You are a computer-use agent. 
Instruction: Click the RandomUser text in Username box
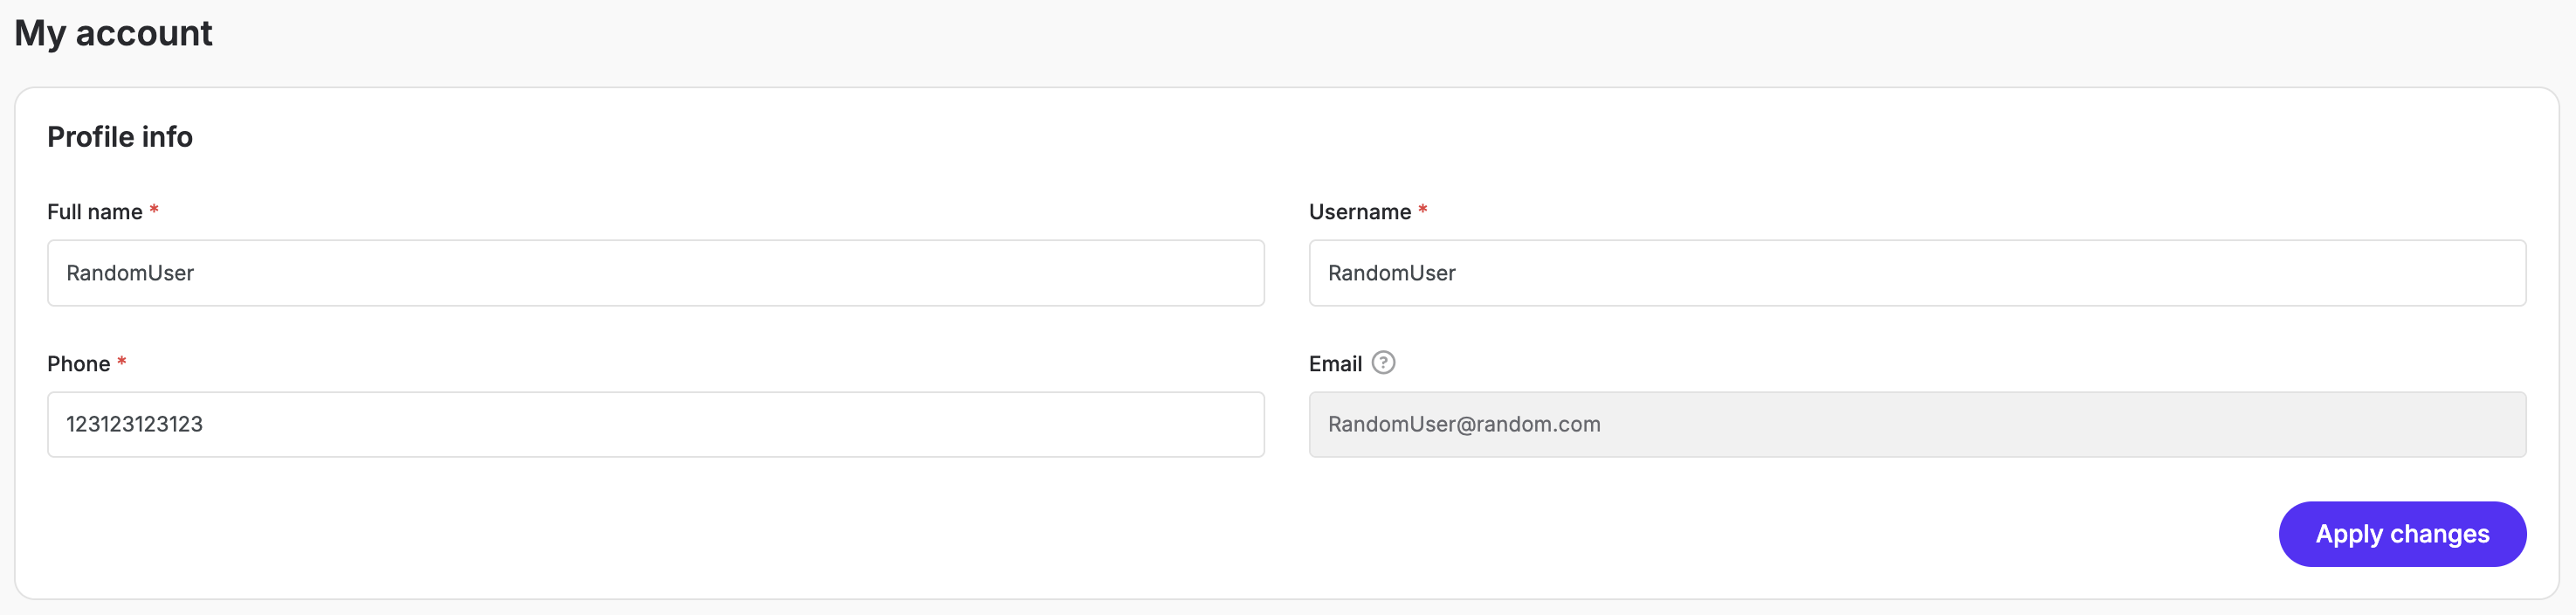(1391, 273)
